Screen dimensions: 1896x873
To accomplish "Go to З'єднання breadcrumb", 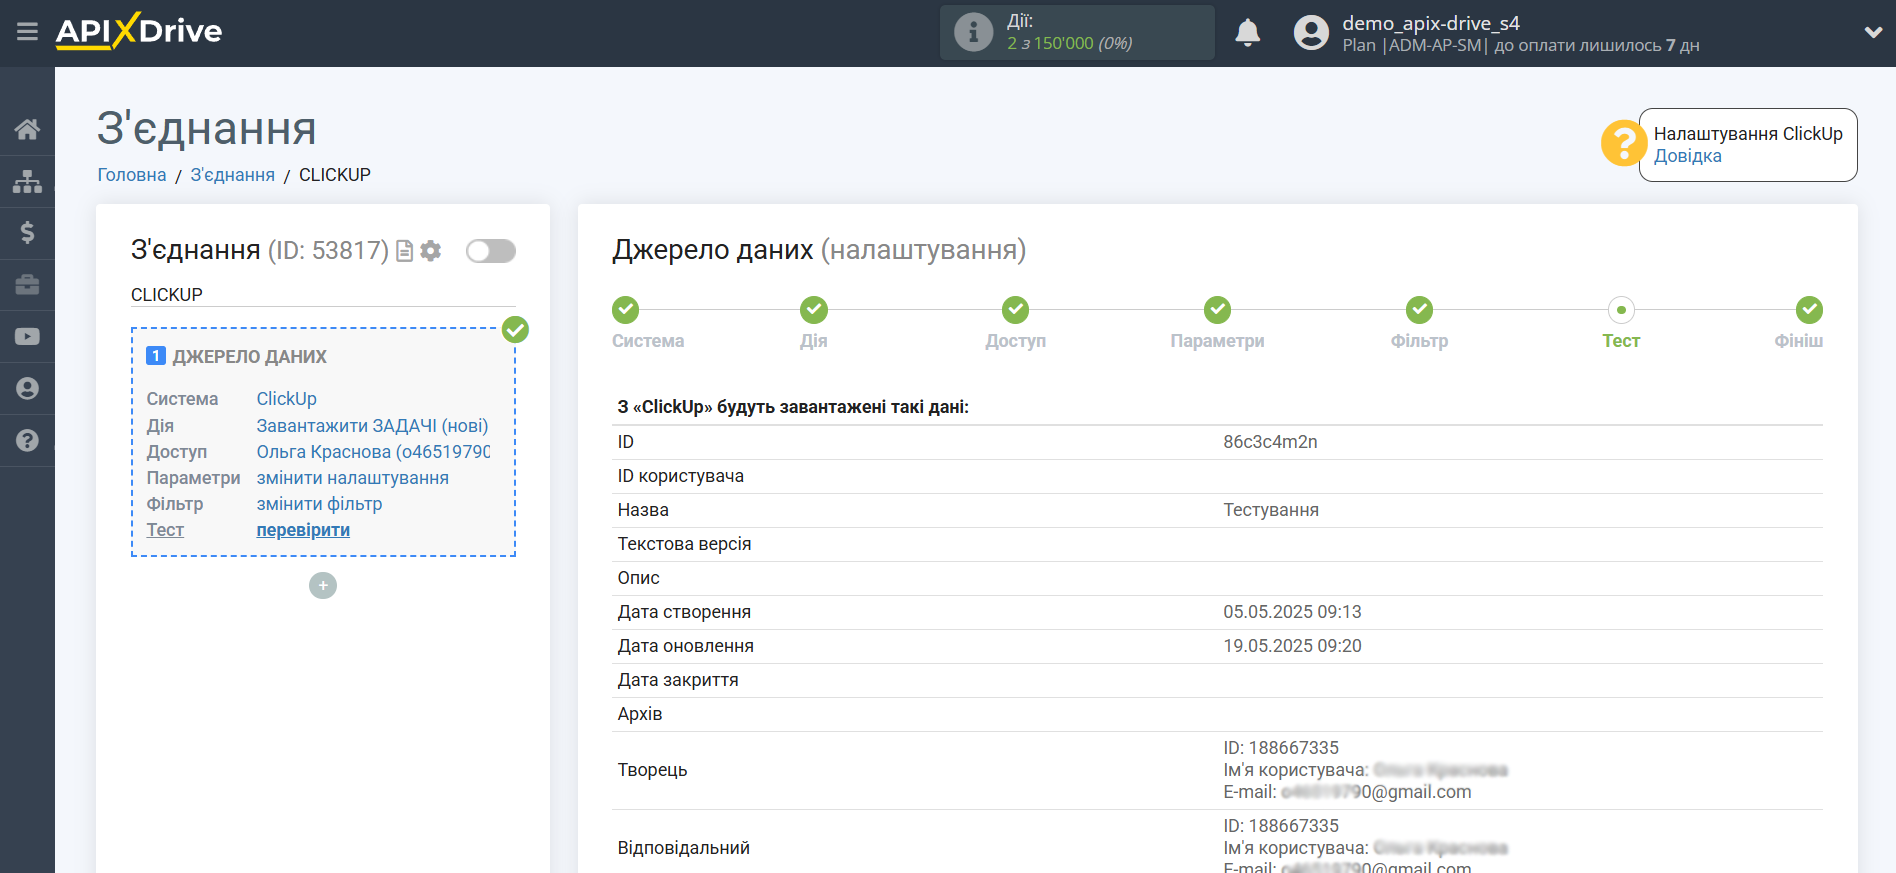I will coord(232,175).
